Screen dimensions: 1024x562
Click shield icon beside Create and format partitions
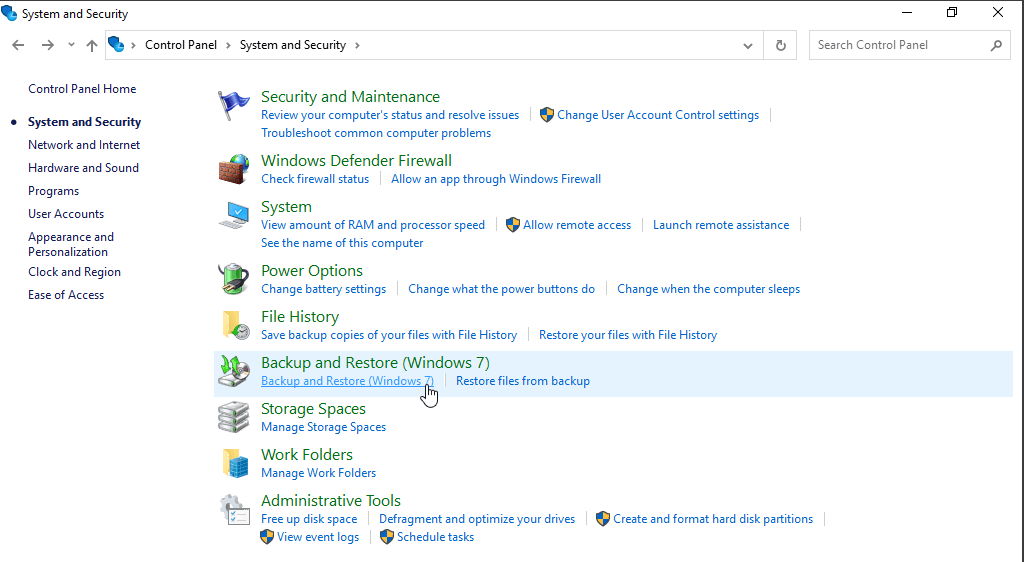pyautogui.click(x=603, y=519)
